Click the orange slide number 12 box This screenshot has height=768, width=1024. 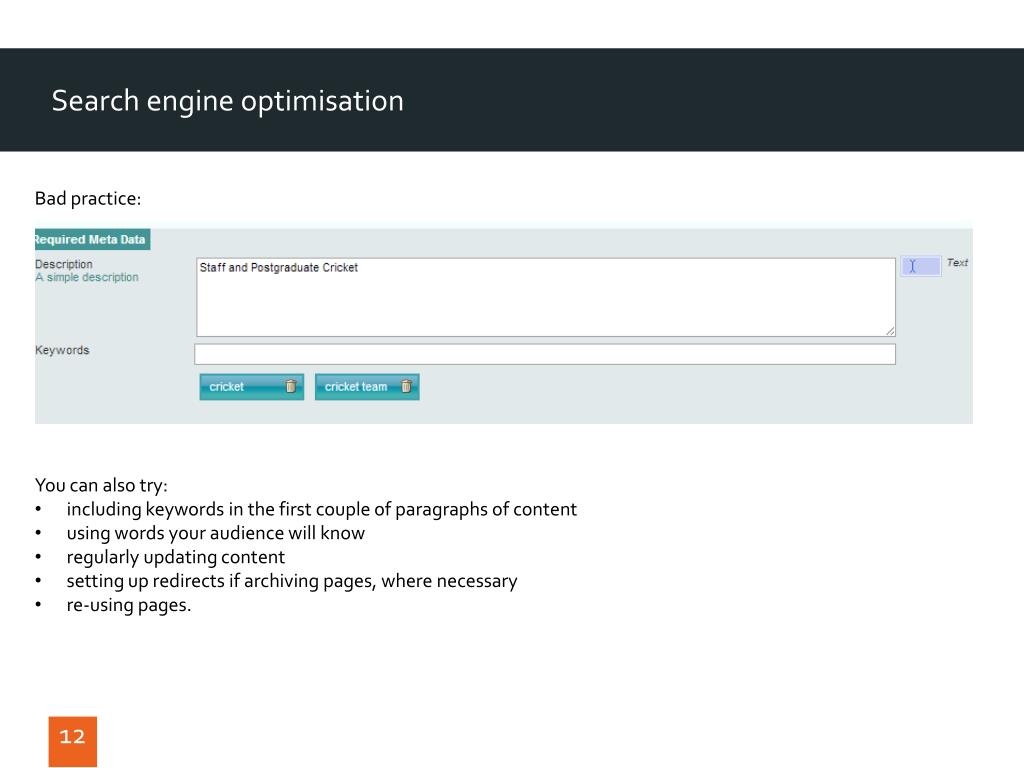coord(72,741)
